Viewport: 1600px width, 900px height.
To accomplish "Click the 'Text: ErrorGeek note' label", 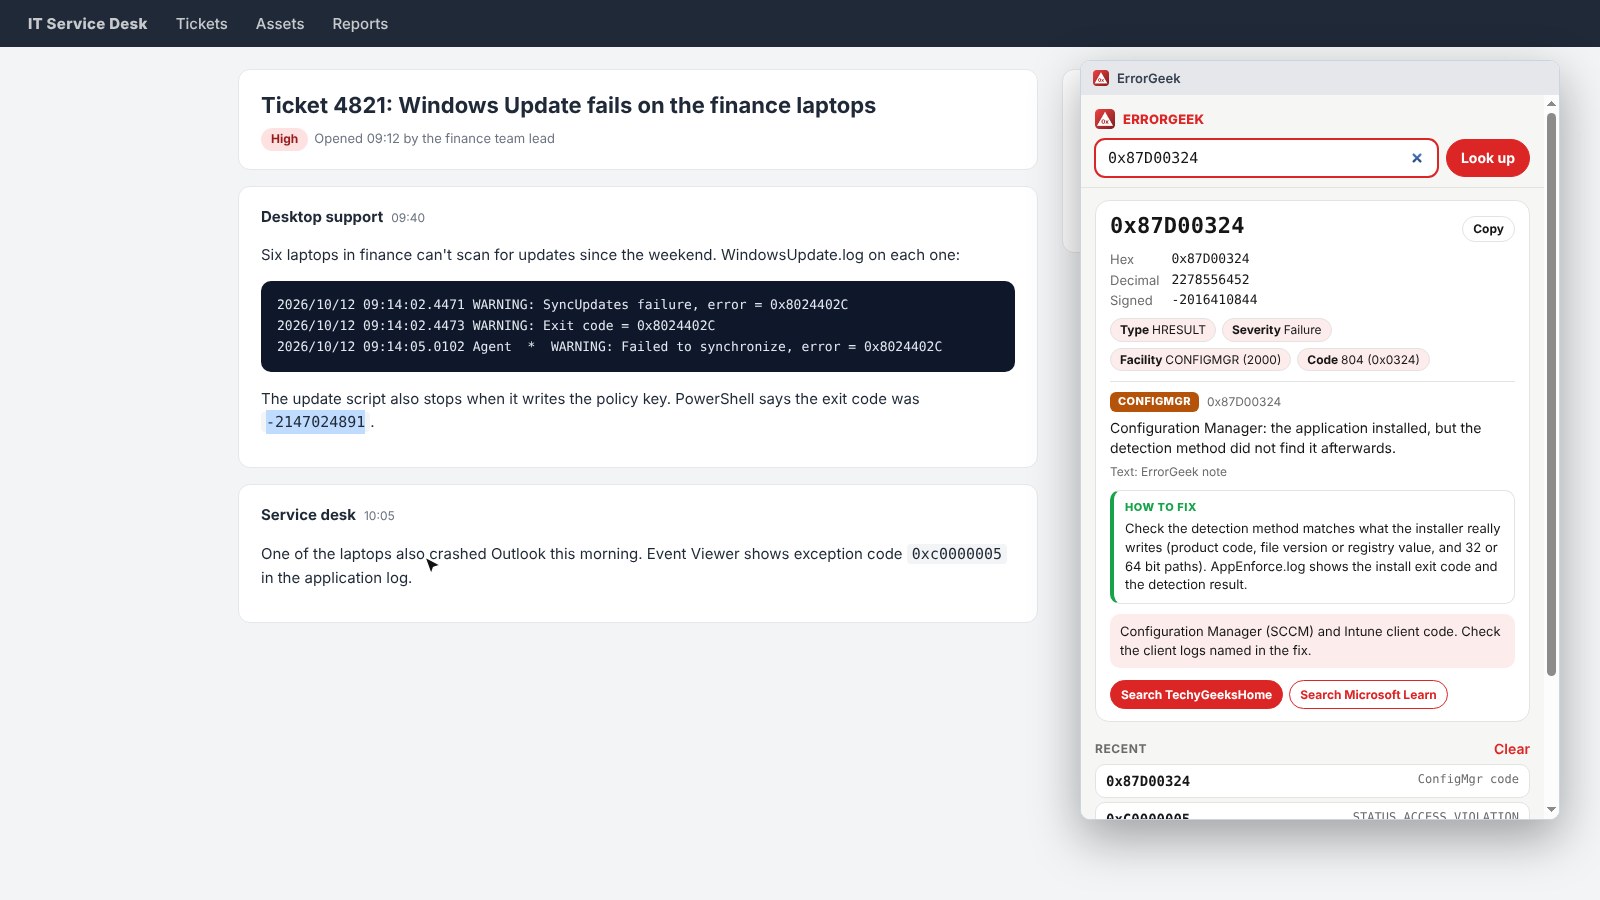I will (1168, 472).
